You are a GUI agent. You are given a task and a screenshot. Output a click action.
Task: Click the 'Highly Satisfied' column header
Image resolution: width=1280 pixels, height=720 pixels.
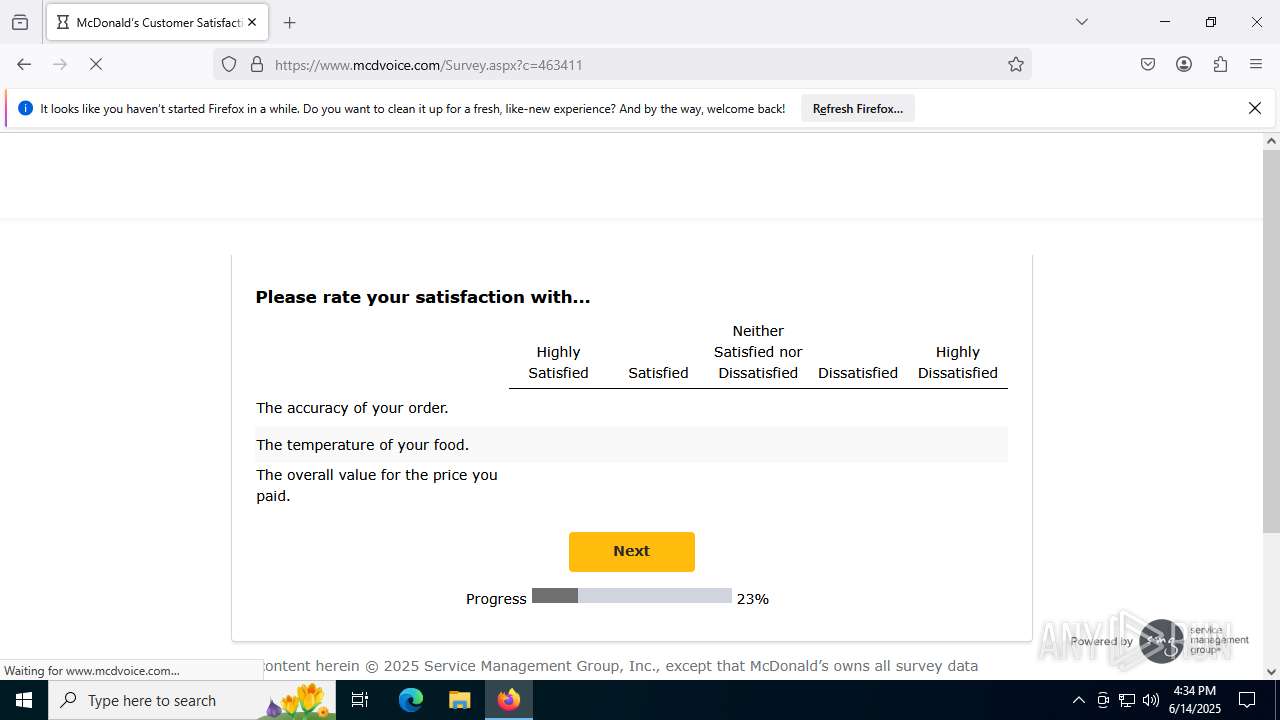[x=558, y=362]
